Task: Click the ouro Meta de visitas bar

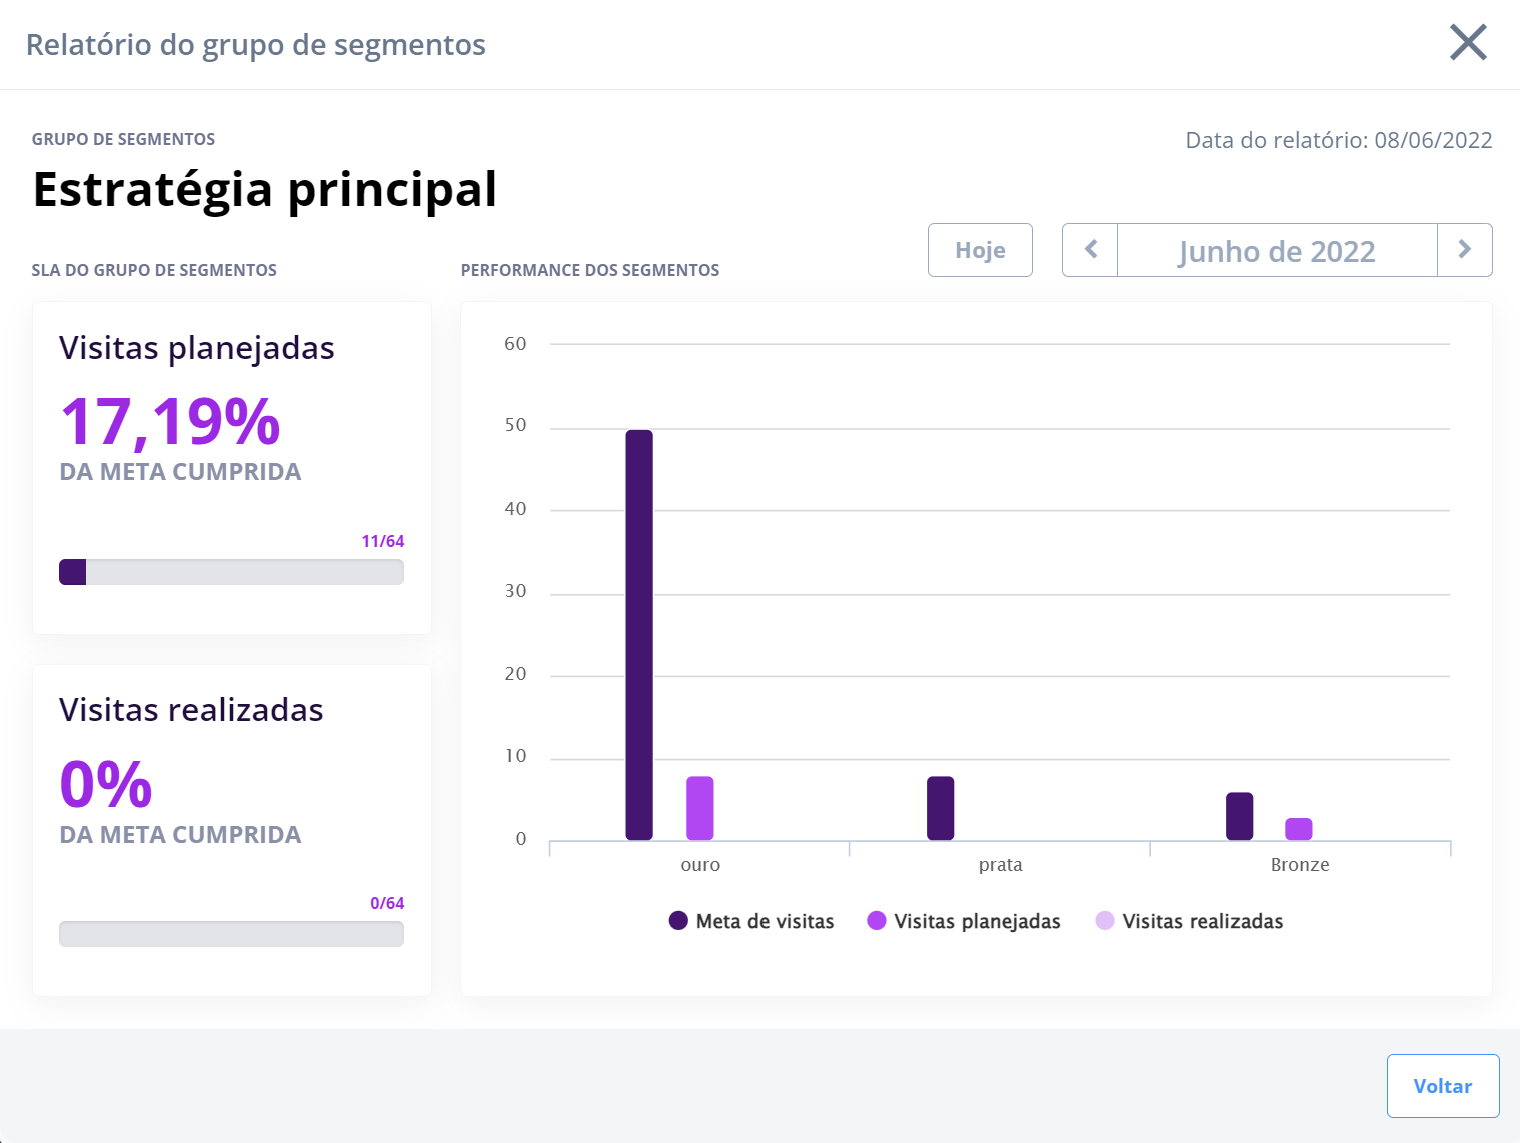Action: [639, 635]
